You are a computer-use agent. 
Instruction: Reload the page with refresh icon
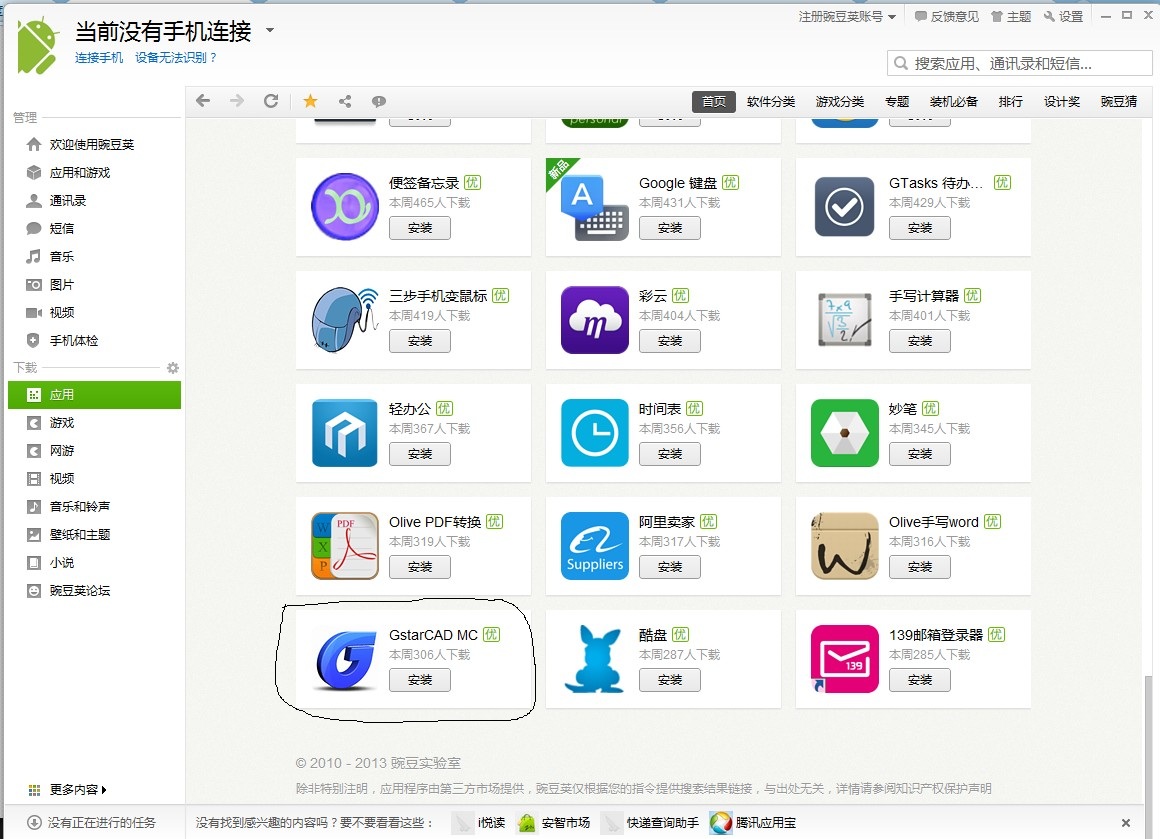click(x=272, y=101)
